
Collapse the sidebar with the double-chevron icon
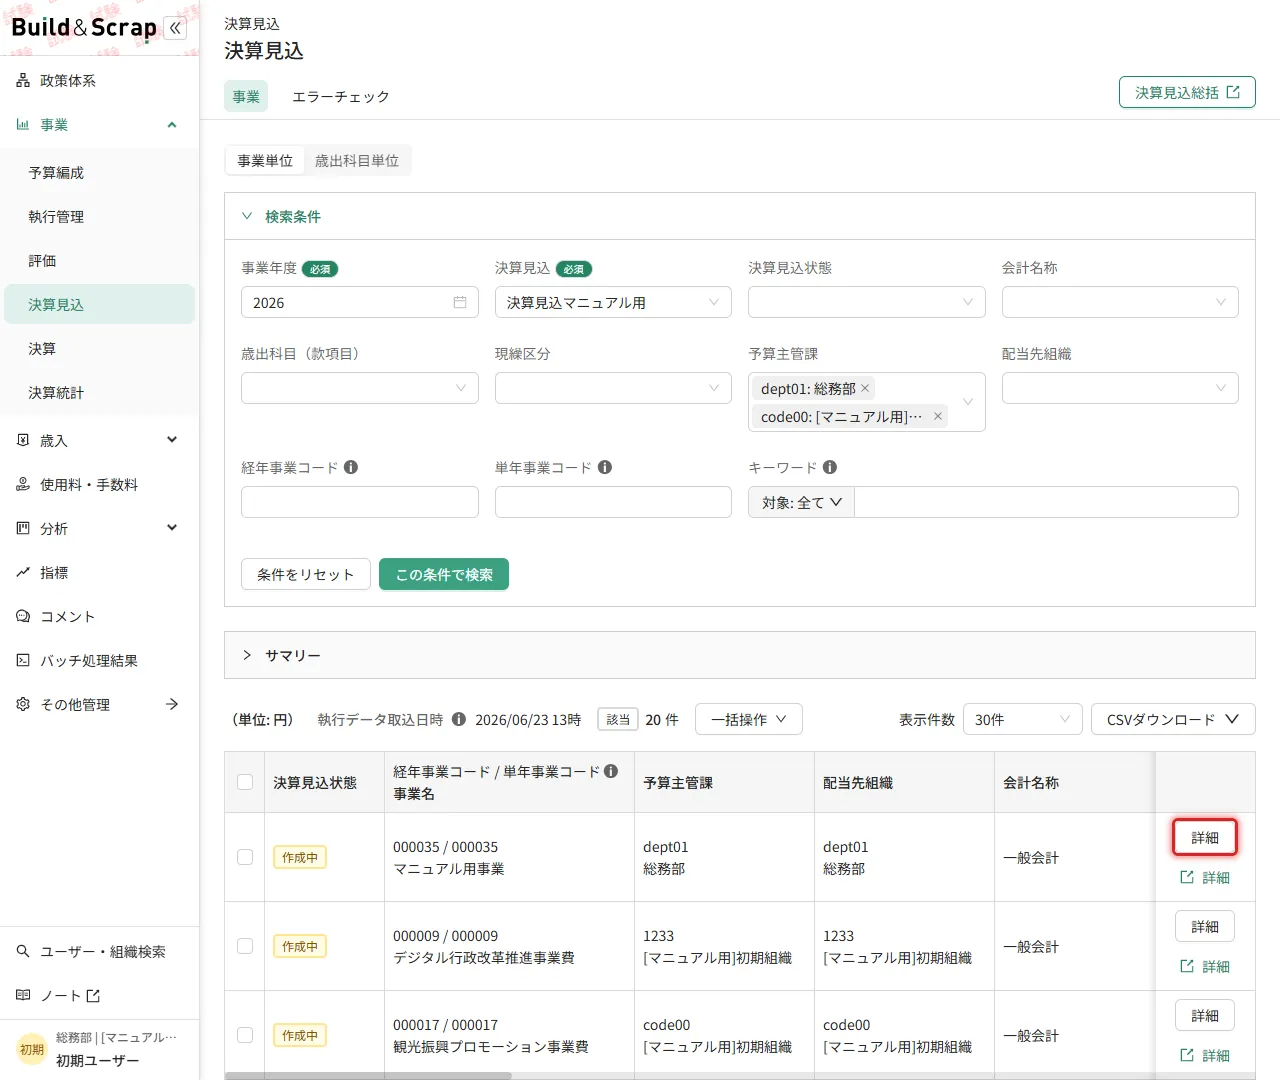pos(175,28)
